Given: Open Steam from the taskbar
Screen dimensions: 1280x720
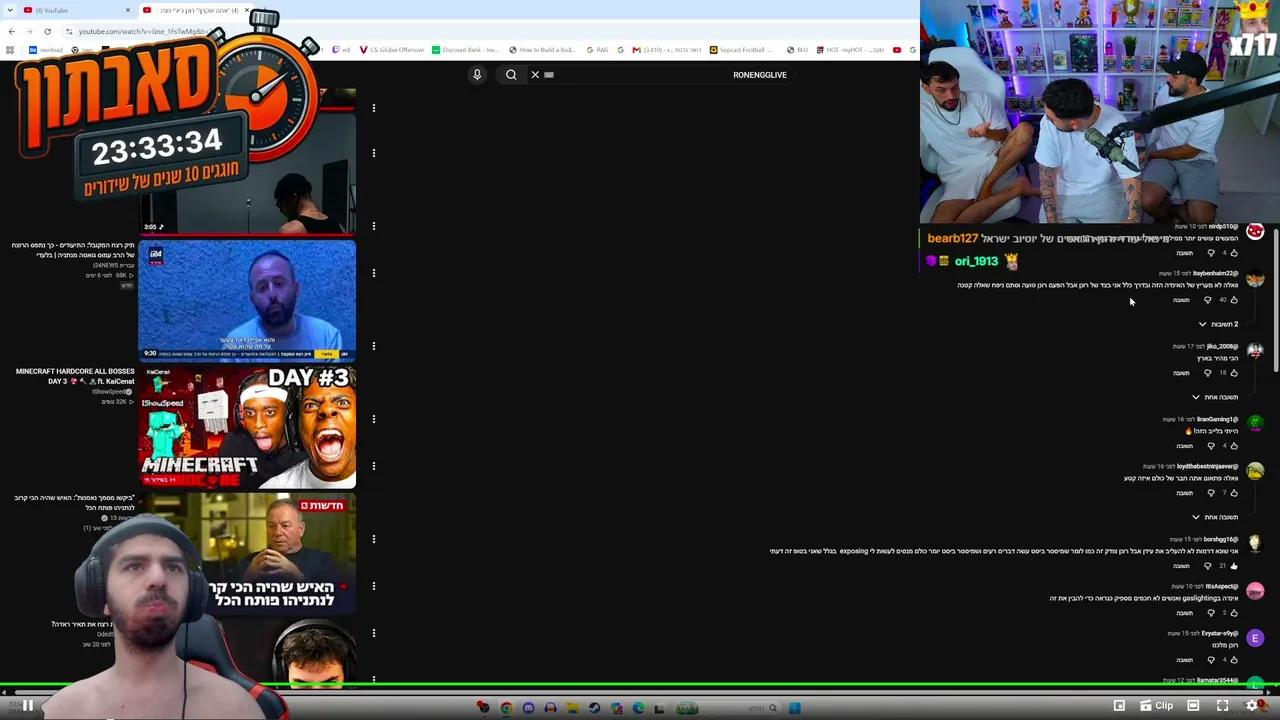Looking at the screenshot, I should [x=594, y=708].
